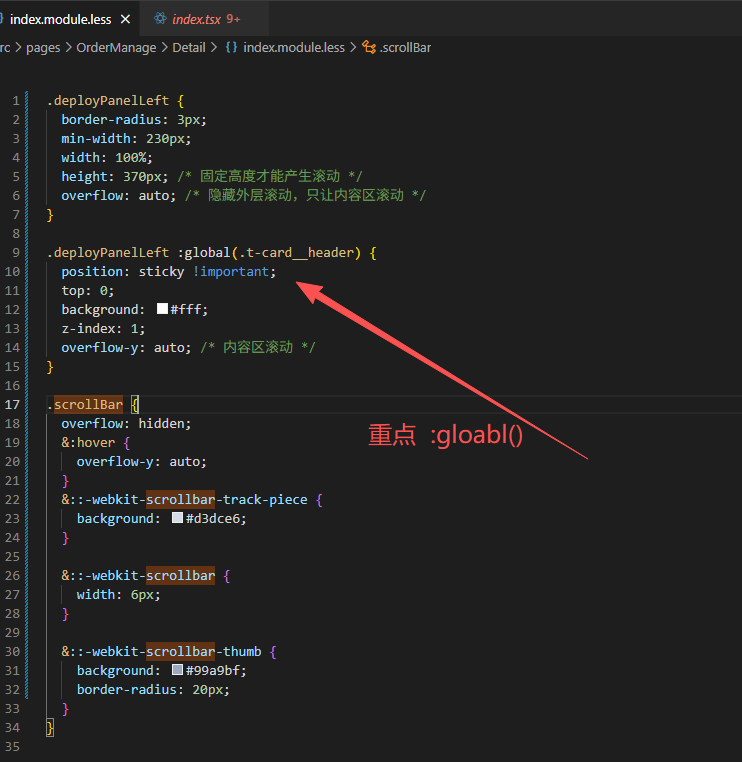The width and height of the screenshot is (742, 762).
Task: Click the overflow: hidden declaration
Action: (126, 423)
